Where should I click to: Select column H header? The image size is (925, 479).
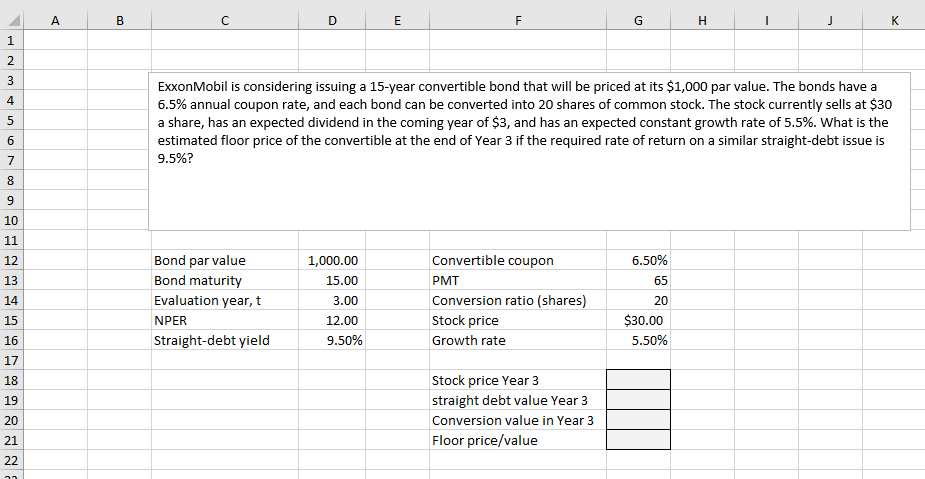point(702,21)
